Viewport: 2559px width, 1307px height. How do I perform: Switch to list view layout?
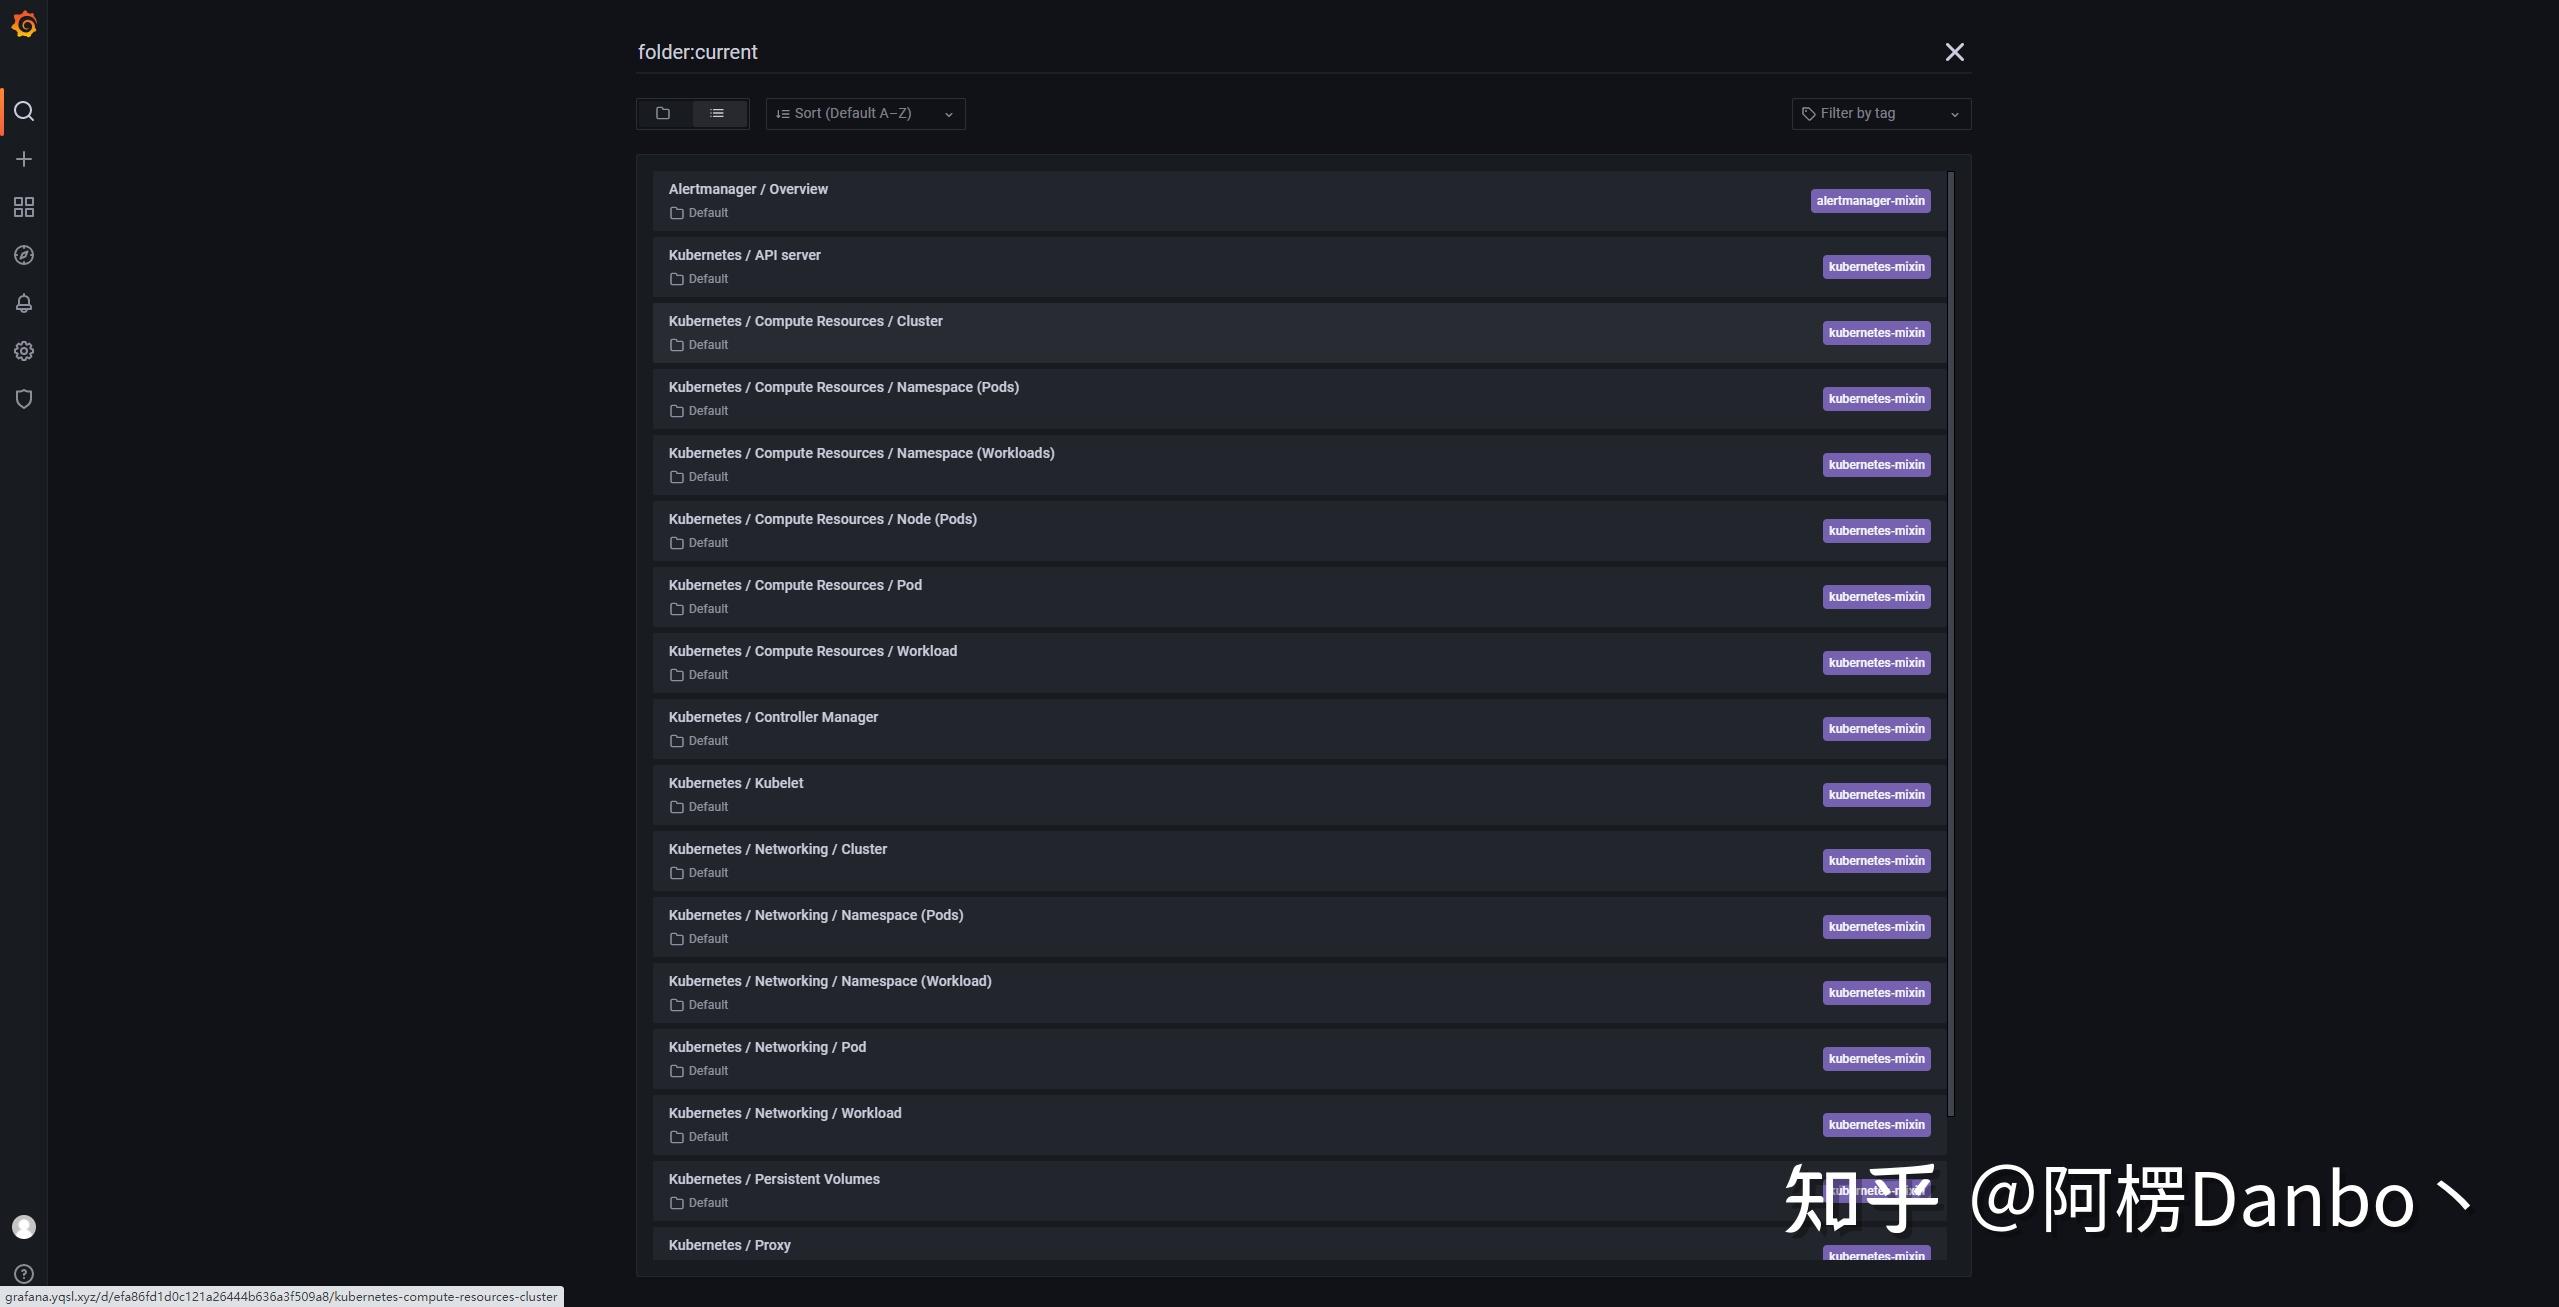pyautogui.click(x=717, y=113)
